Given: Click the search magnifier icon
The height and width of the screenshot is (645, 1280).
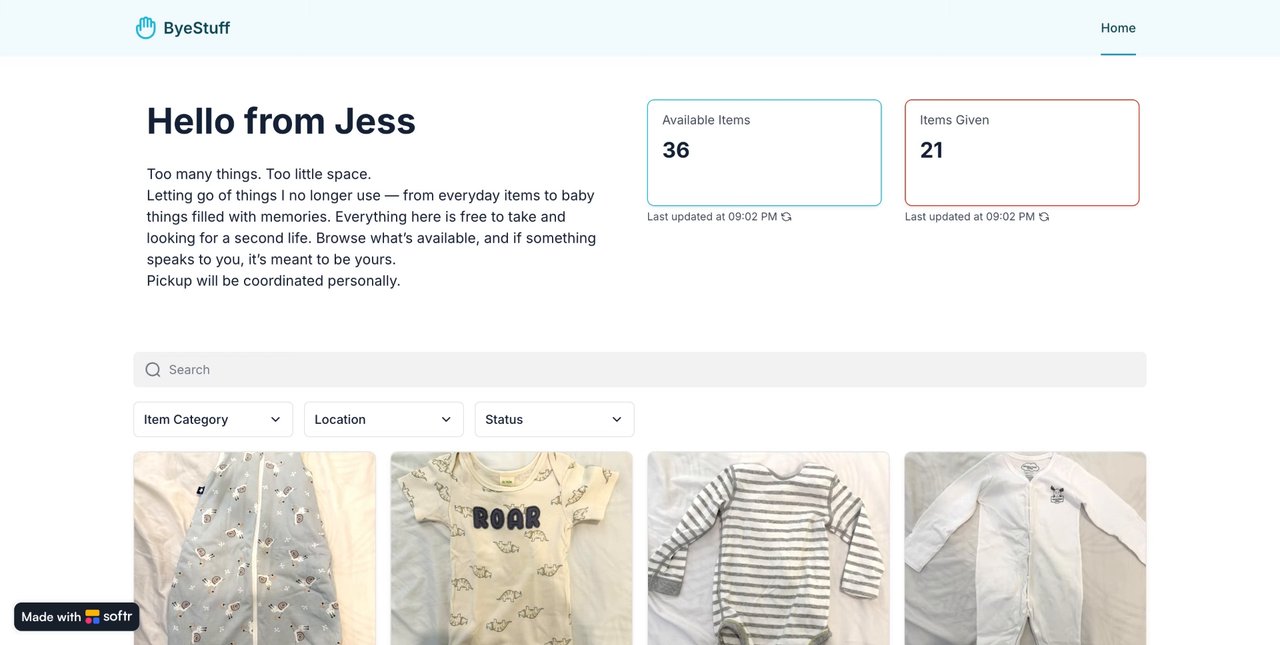Looking at the screenshot, I should [x=153, y=370].
